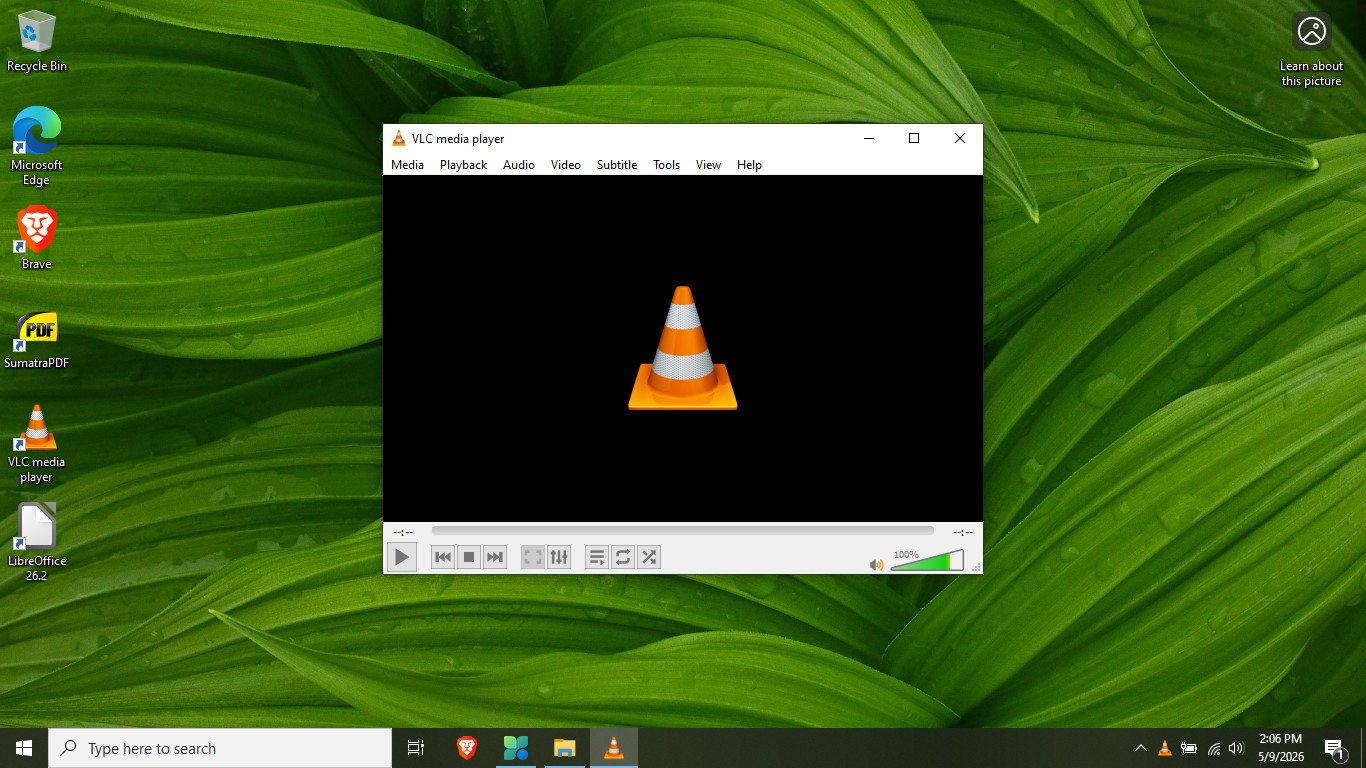Stop playback with the stop button
Viewport: 1366px width, 768px height.
click(469, 557)
